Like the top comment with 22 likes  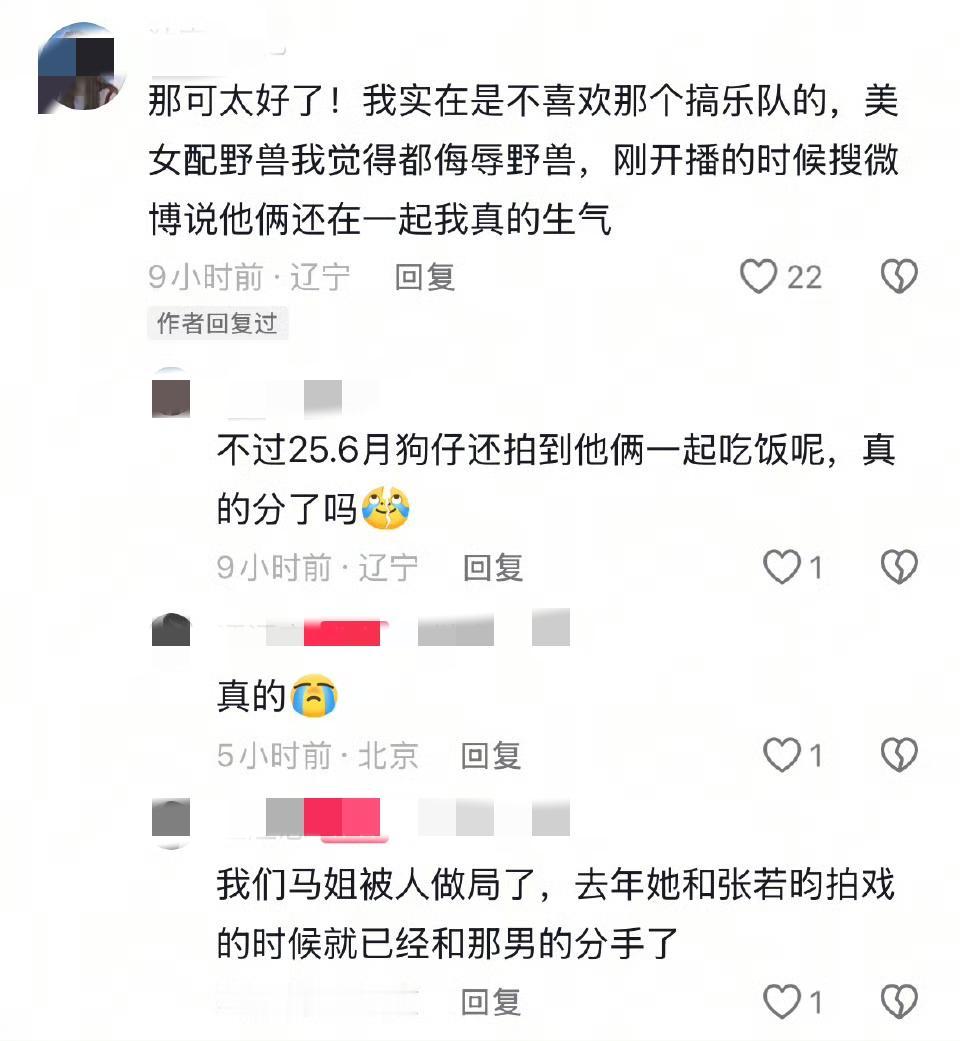coord(758,276)
